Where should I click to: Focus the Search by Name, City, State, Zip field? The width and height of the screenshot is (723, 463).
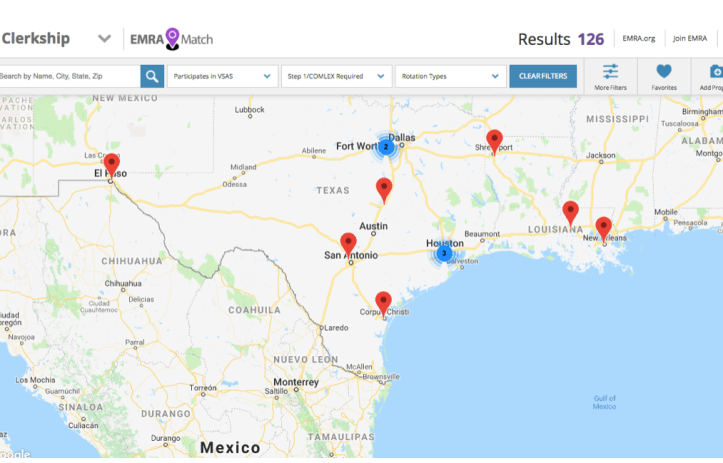coord(69,76)
